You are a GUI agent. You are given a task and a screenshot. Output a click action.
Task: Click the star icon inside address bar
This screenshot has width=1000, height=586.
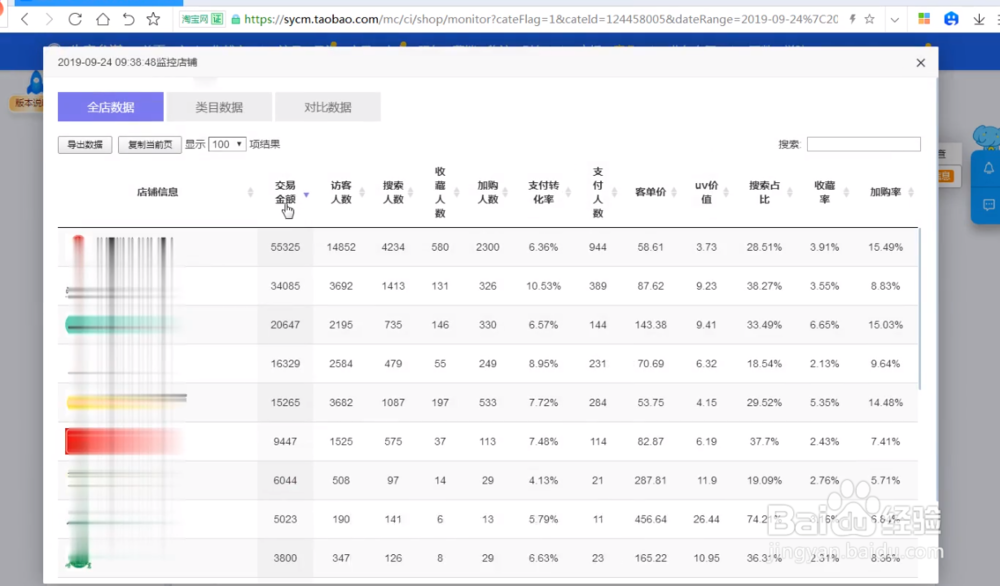869,19
